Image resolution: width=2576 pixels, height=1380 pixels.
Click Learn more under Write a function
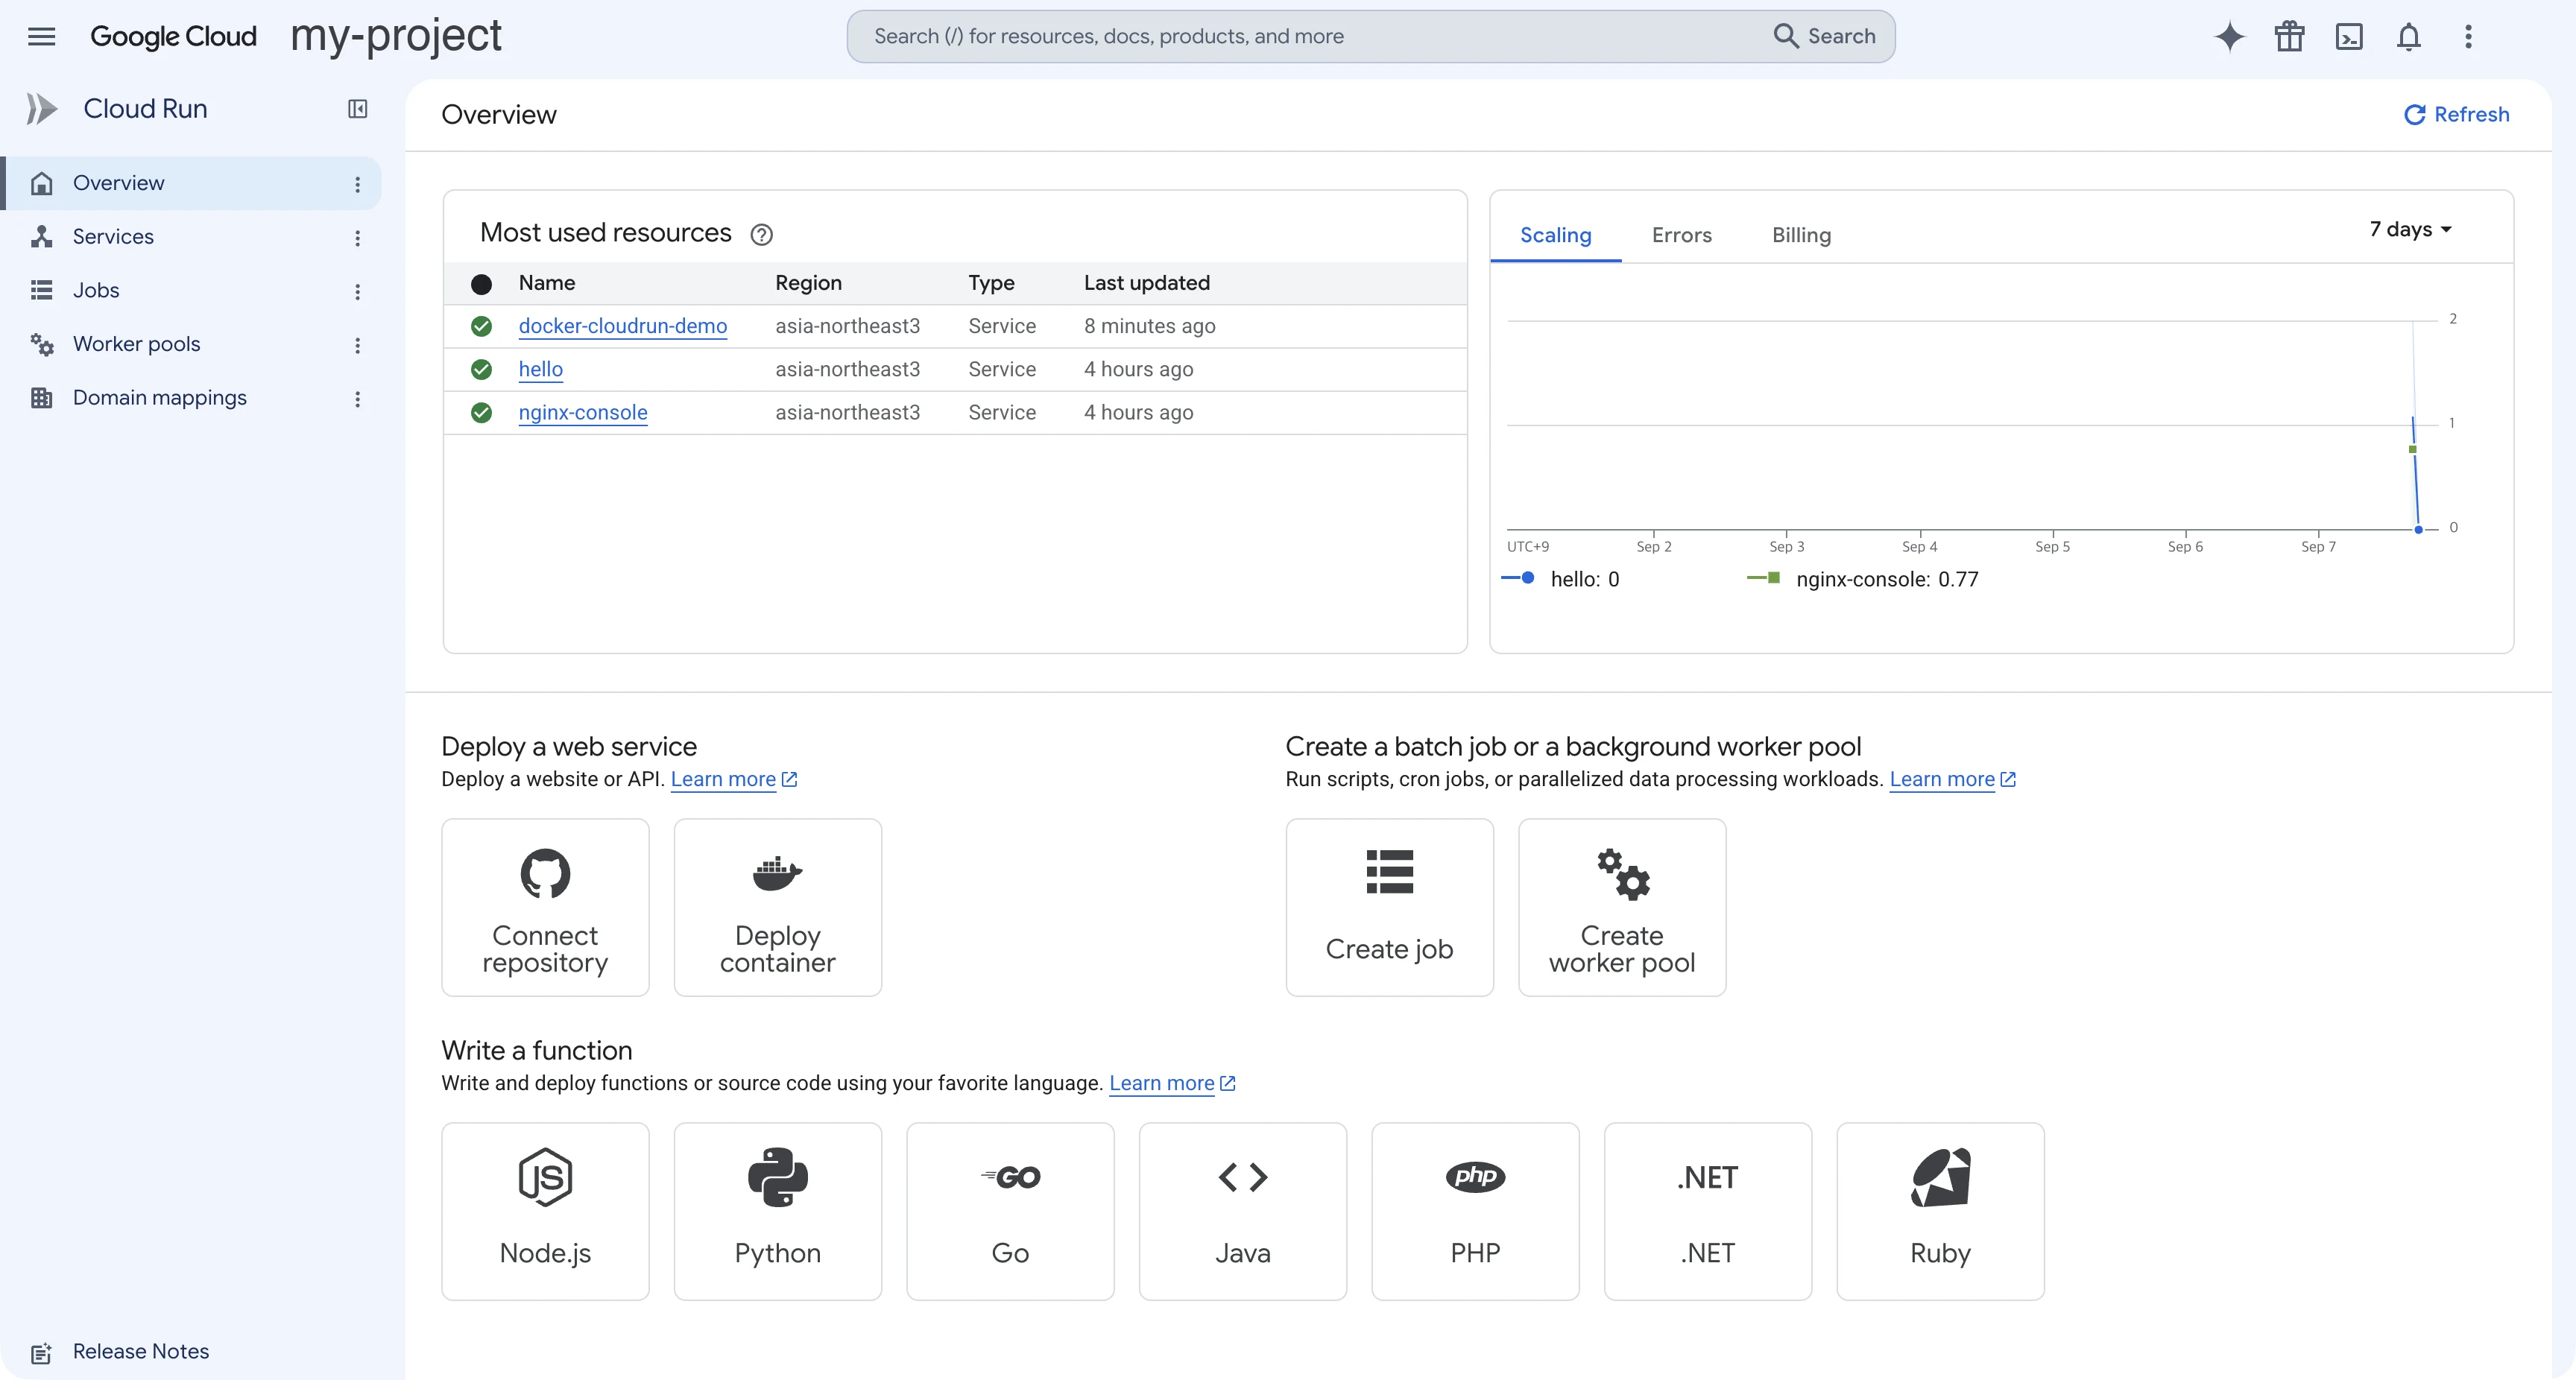(1172, 1084)
